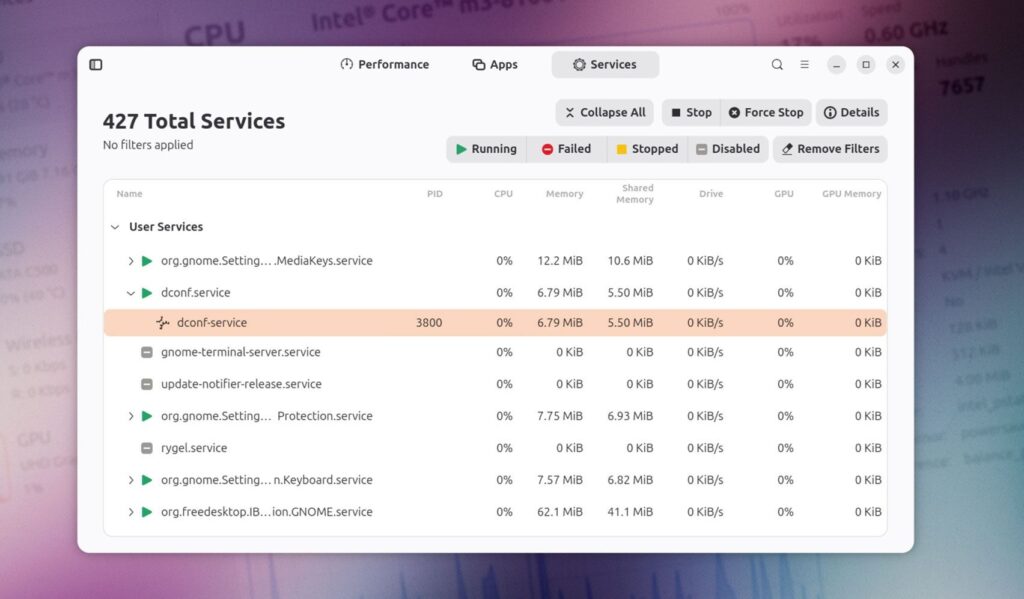Open Details for the selected service
This screenshot has width=1024, height=599.
coord(851,113)
